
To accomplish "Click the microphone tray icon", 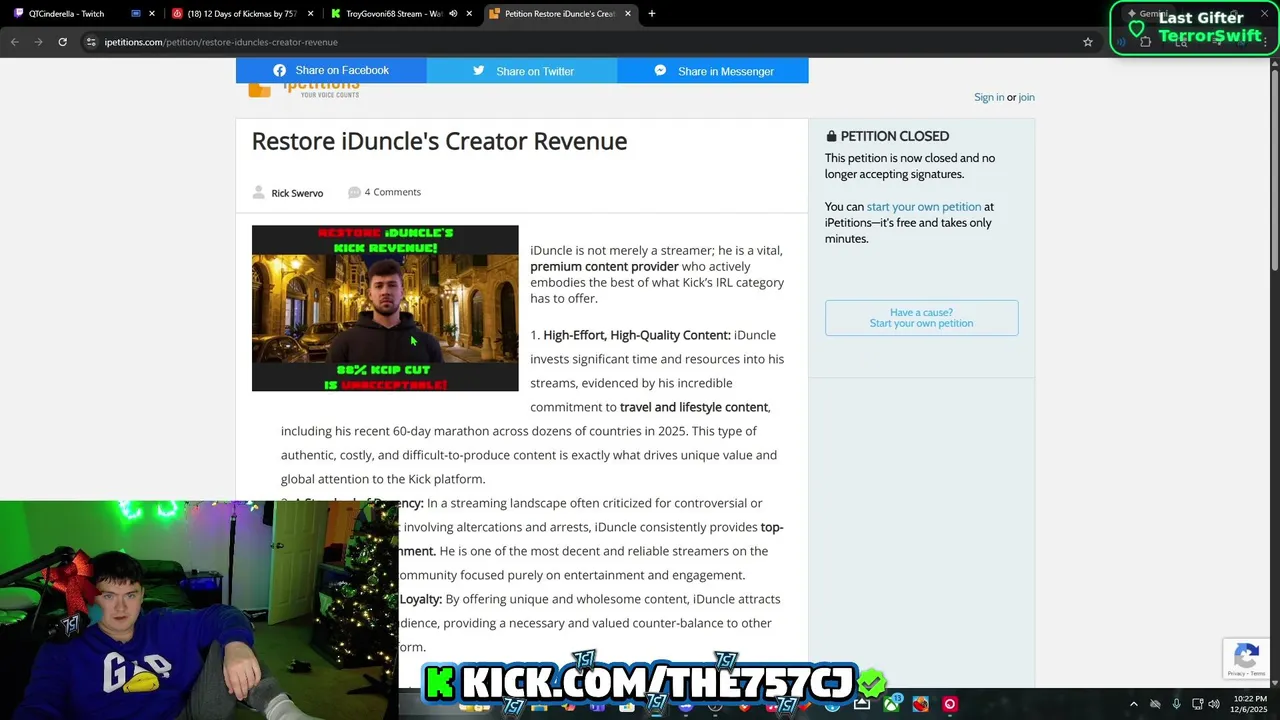I will coord(1176,704).
